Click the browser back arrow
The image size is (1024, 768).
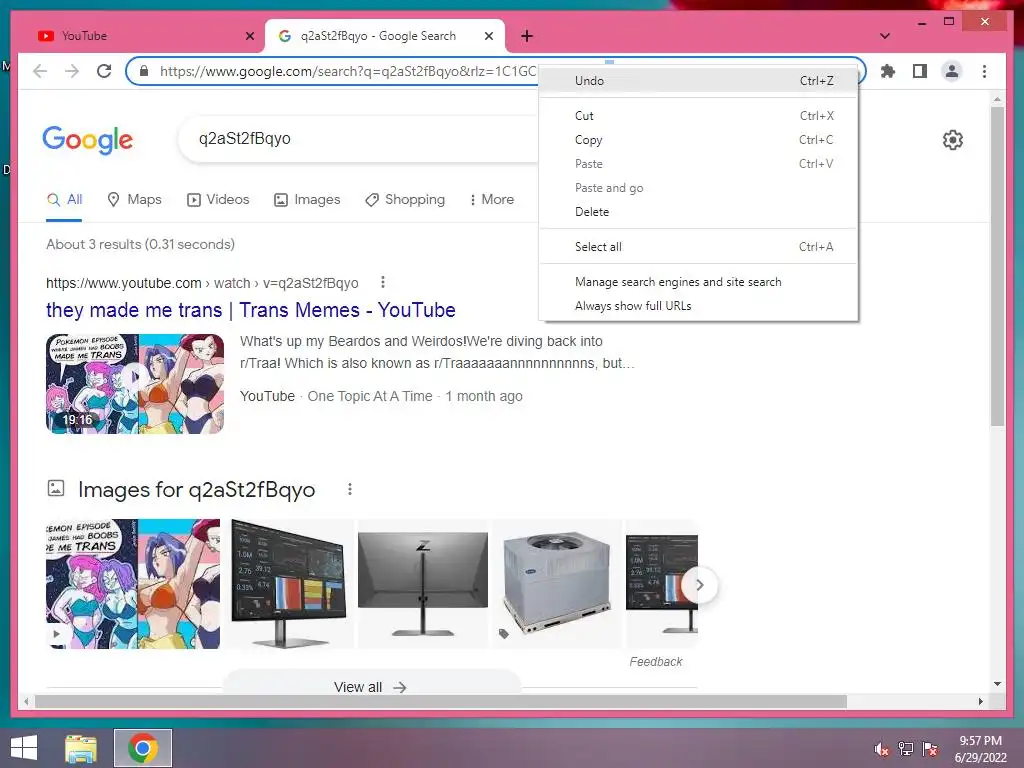[40, 71]
